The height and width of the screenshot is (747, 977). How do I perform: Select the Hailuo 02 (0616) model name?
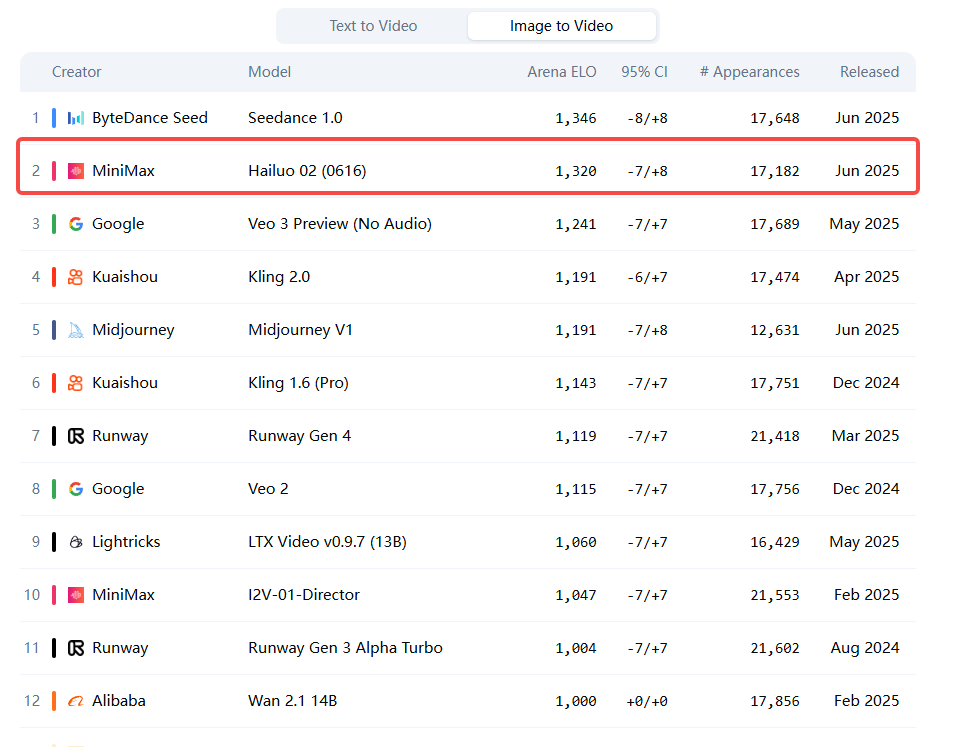pos(307,171)
